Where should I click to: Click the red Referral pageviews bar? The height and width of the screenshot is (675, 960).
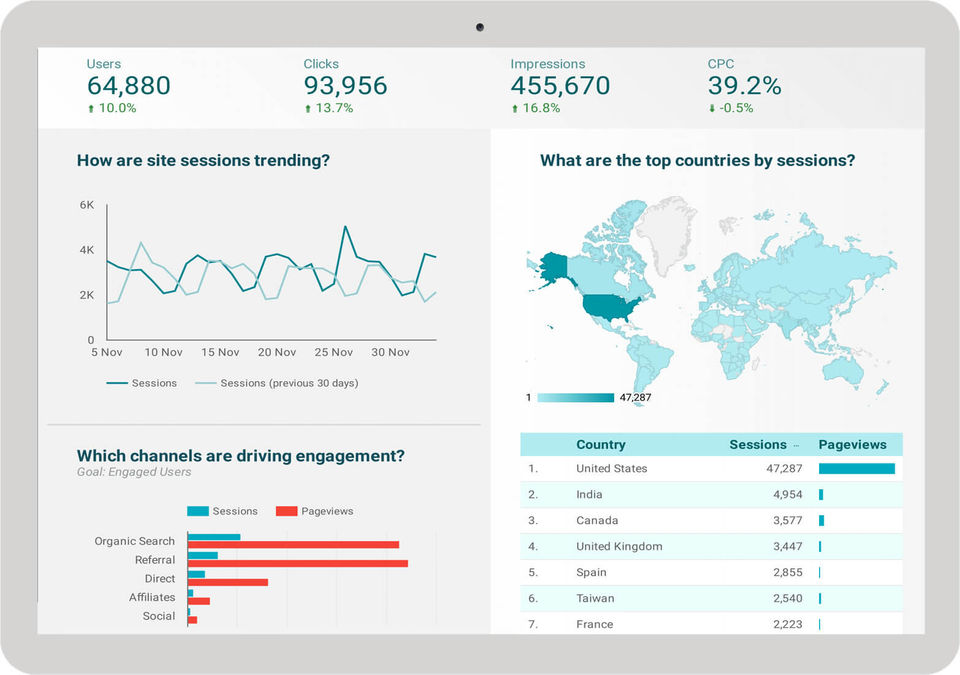click(298, 564)
